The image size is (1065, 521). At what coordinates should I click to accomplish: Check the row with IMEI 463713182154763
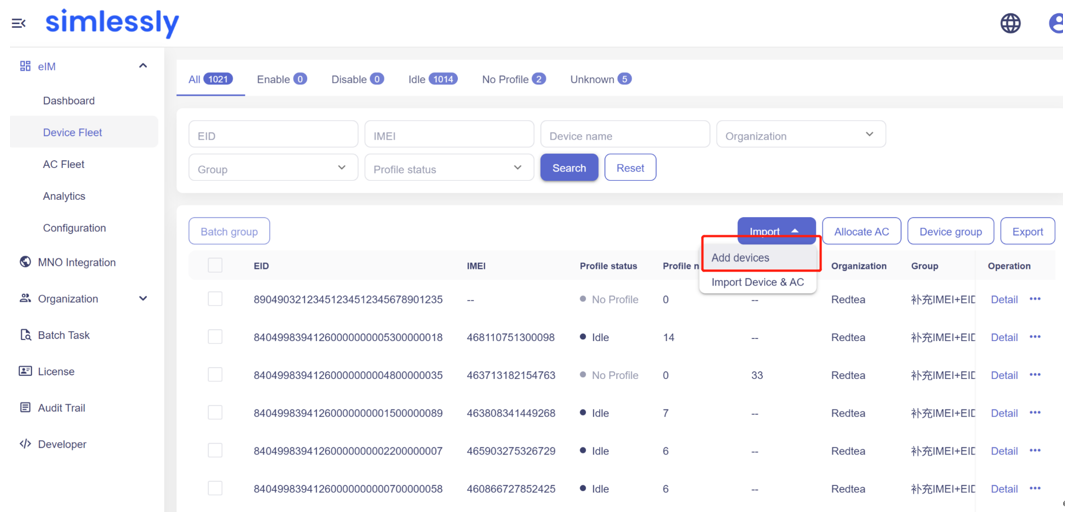[215, 375]
